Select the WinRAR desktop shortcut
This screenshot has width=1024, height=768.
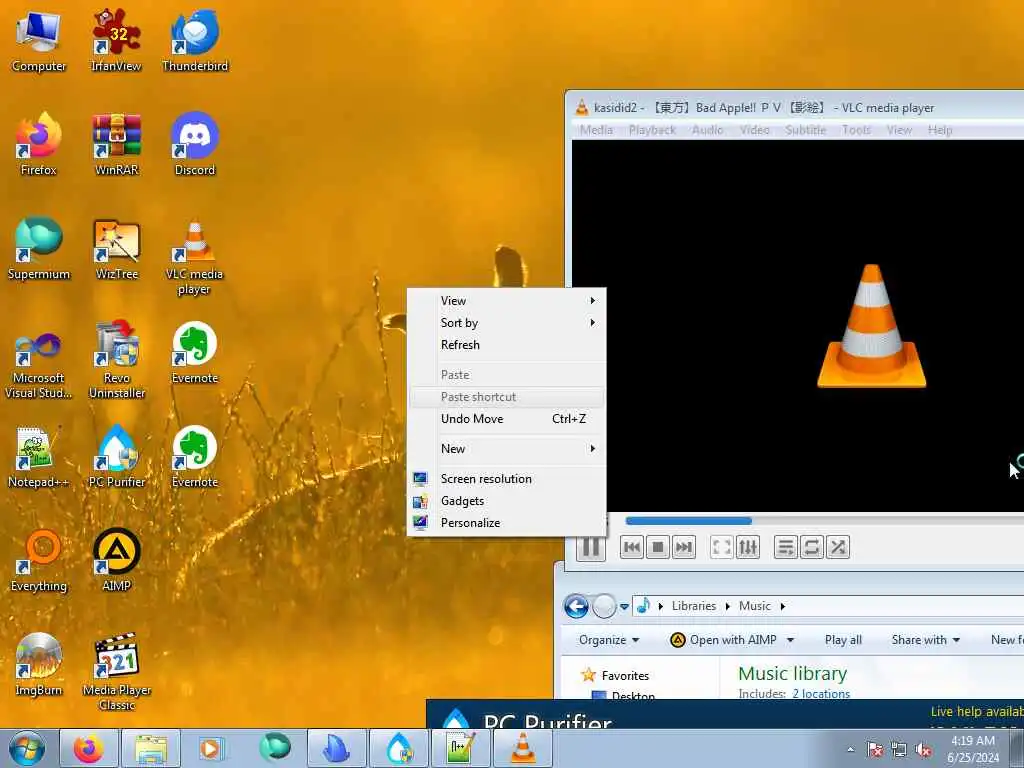116,145
